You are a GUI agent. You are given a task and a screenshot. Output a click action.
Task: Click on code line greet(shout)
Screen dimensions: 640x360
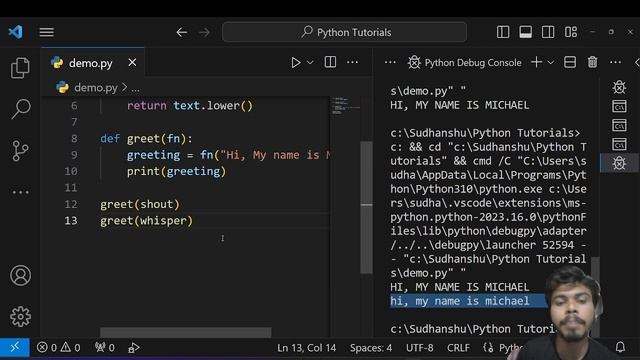[140, 204]
